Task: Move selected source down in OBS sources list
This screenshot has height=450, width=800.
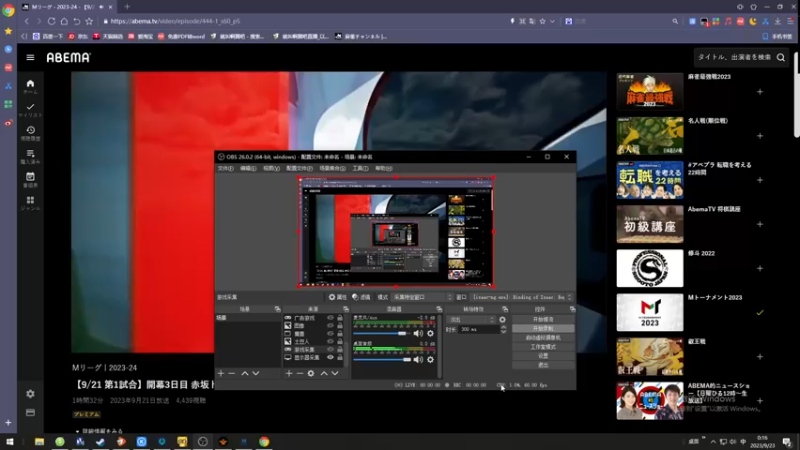Action: click(335, 373)
